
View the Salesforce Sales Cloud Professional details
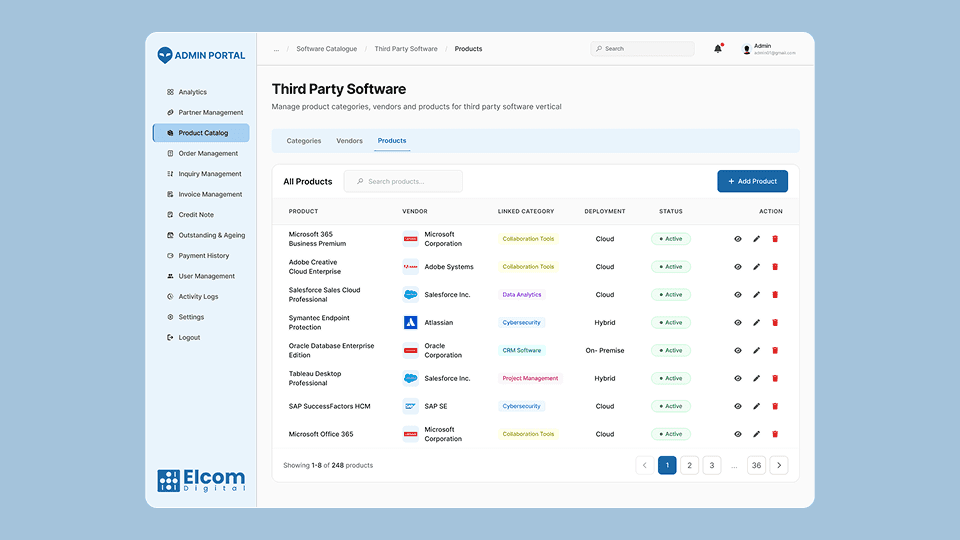pyautogui.click(x=738, y=295)
